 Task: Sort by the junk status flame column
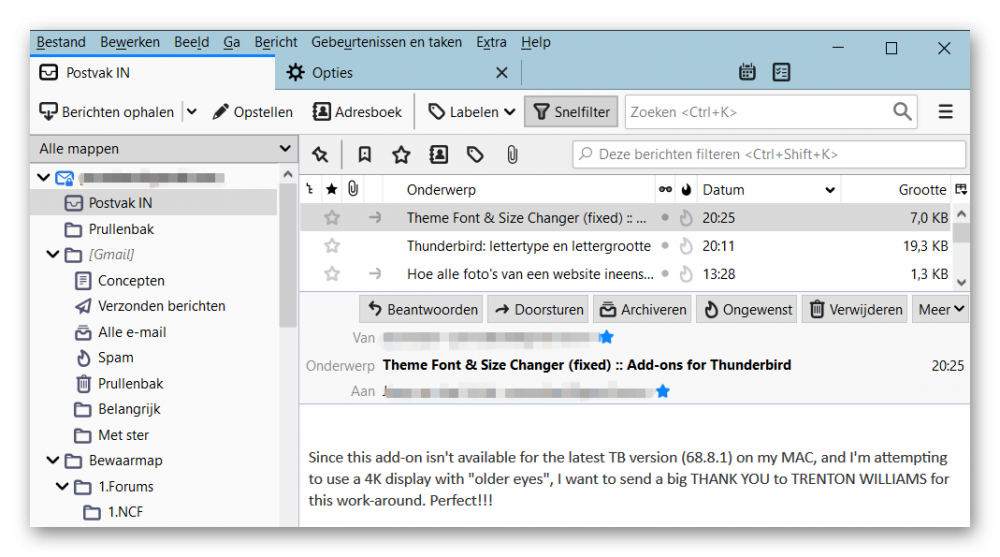tap(686, 189)
